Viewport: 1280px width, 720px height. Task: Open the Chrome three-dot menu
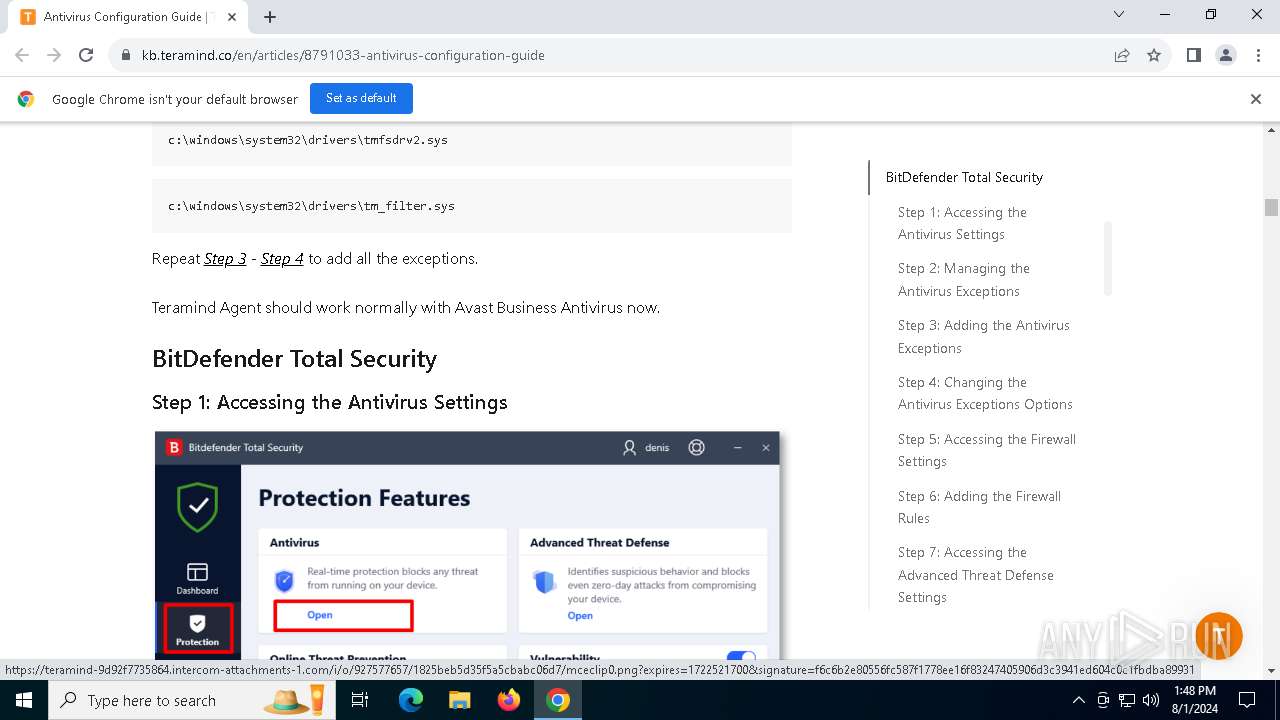(x=1258, y=55)
